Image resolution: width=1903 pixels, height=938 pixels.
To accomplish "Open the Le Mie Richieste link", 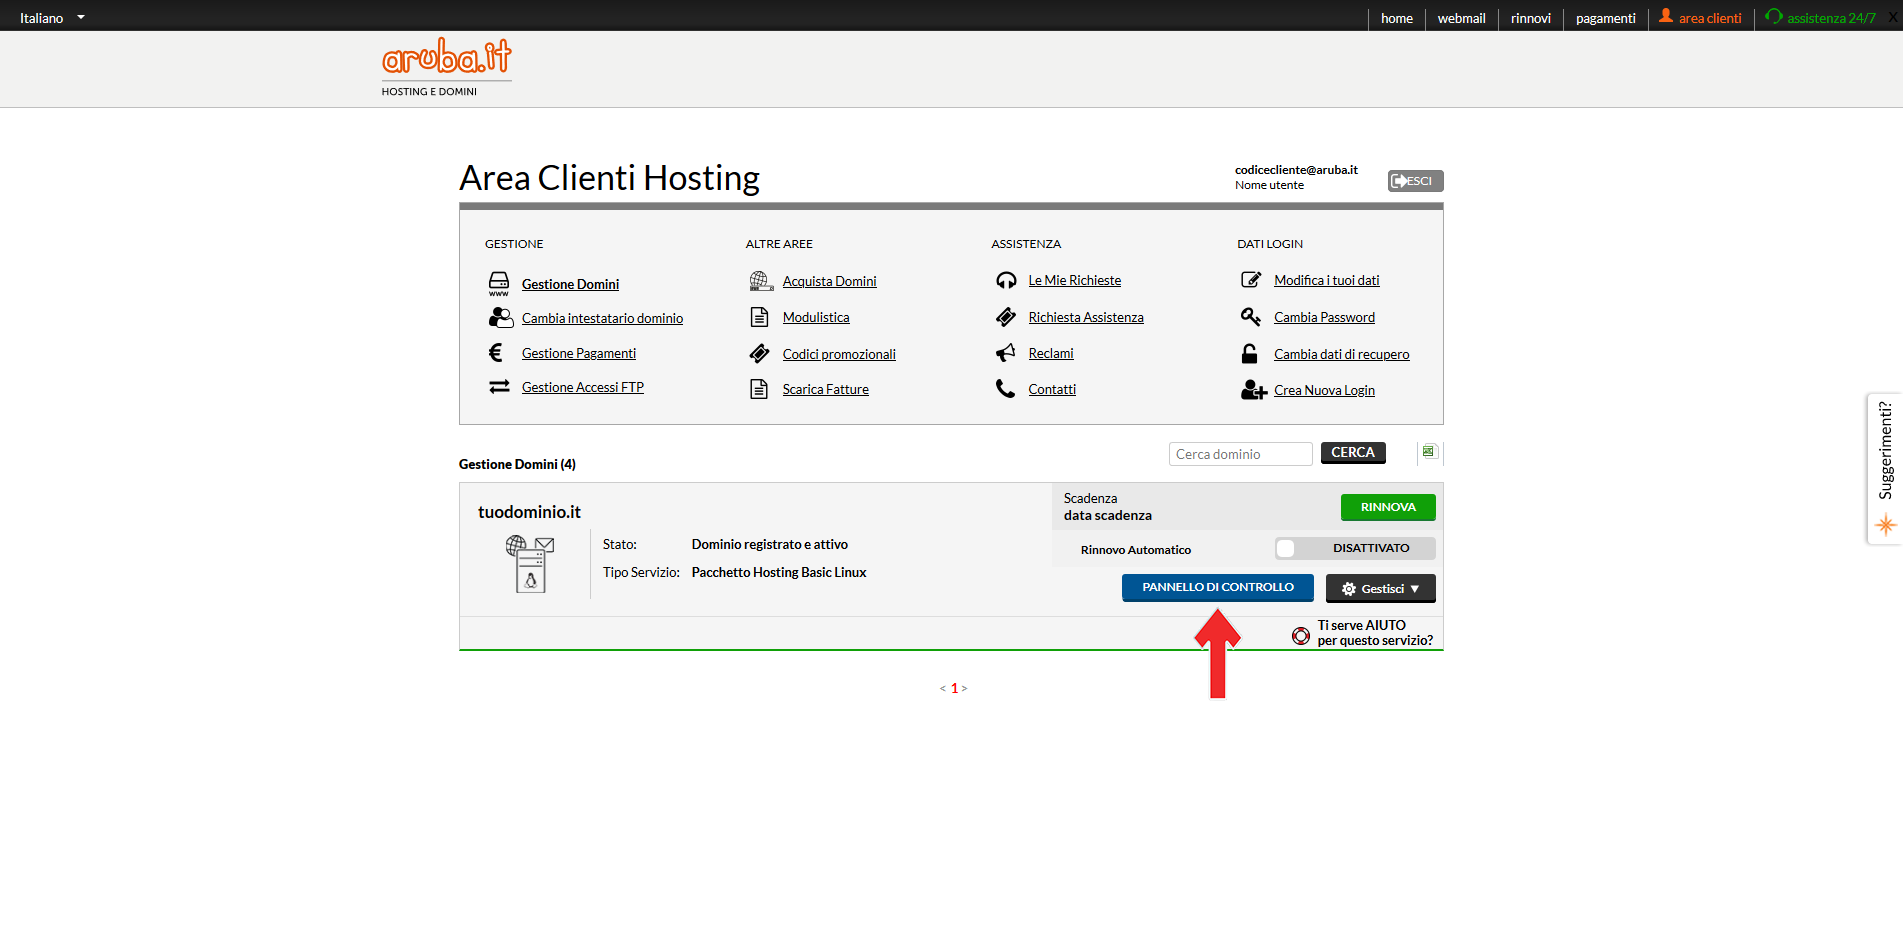I will [x=1074, y=280].
